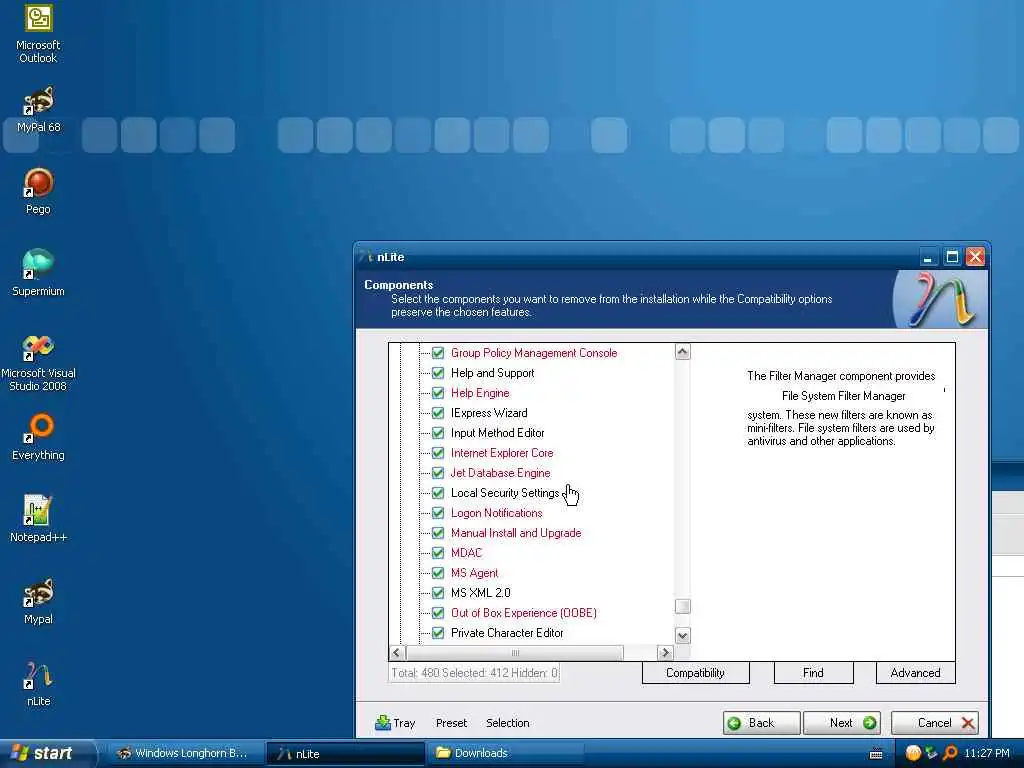Click scroll up arrow of component list
The image size is (1024, 768).
coord(682,353)
